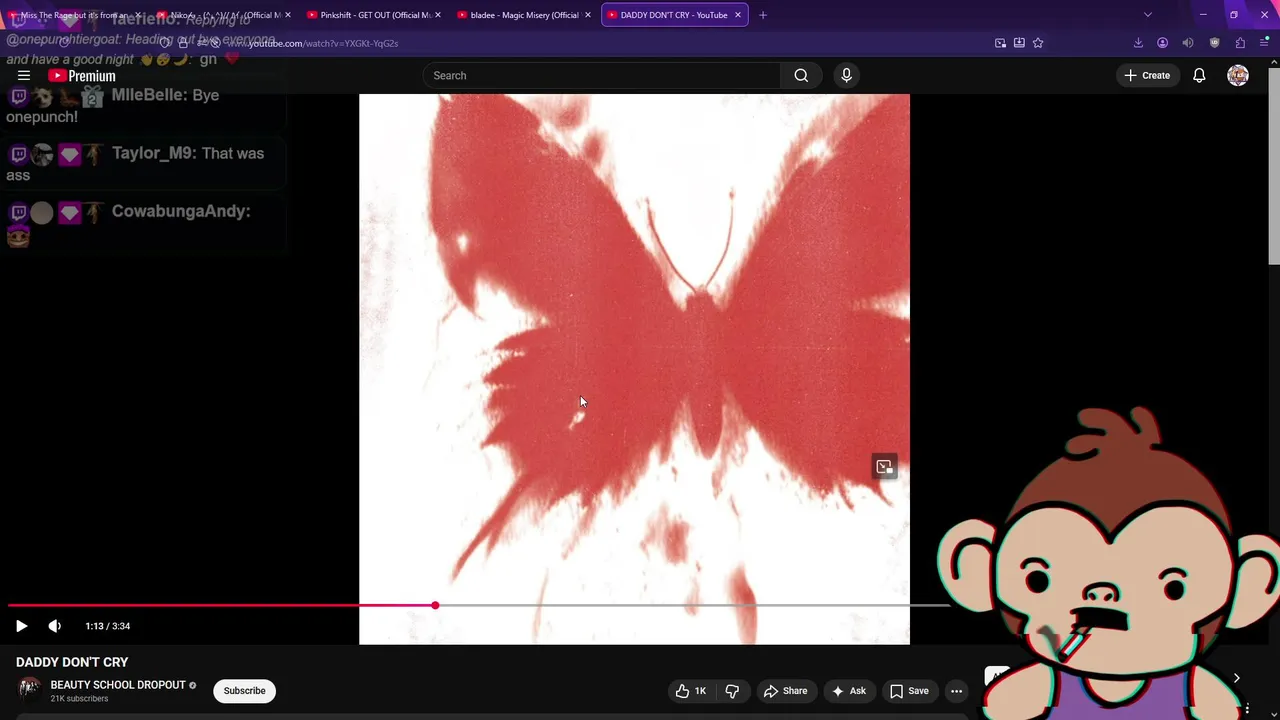Open a new browser tab

tap(763, 15)
